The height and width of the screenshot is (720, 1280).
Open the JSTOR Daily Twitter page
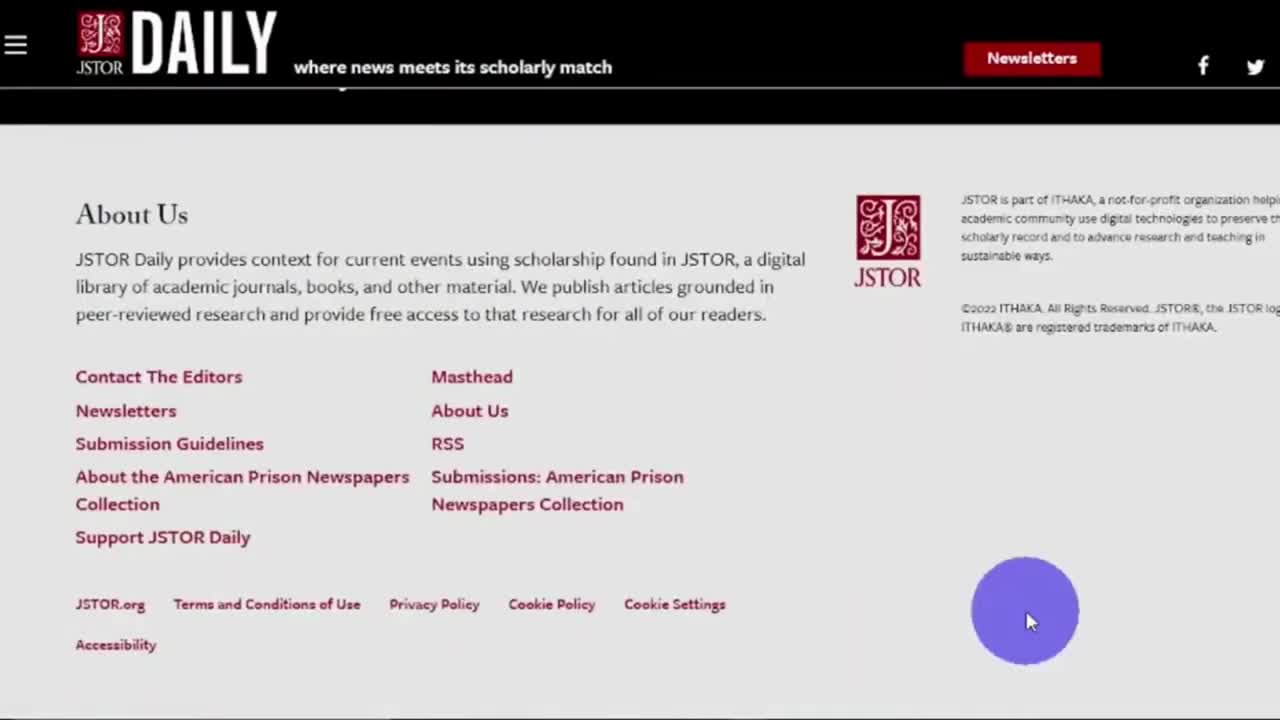point(1255,67)
